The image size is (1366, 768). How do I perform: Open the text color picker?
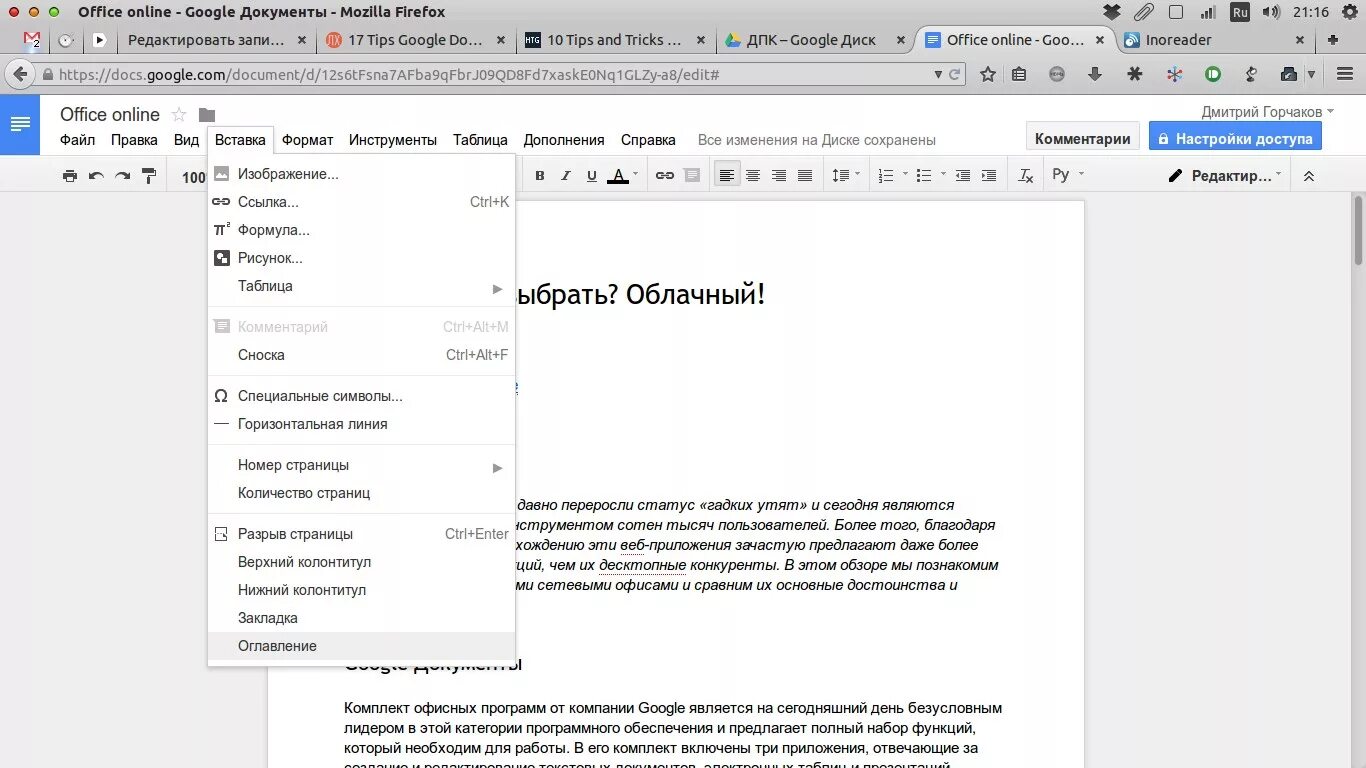[x=624, y=176]
